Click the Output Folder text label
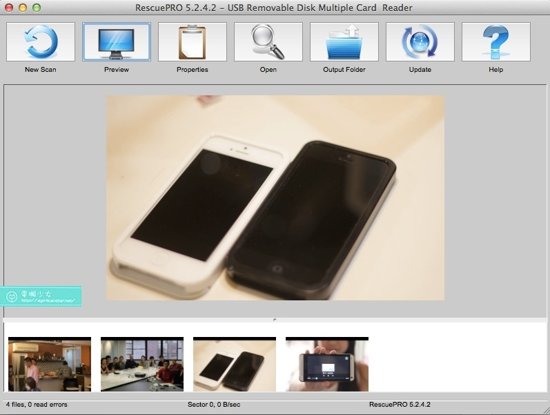This screenshot has width=550, height=415. click(344, 69)
